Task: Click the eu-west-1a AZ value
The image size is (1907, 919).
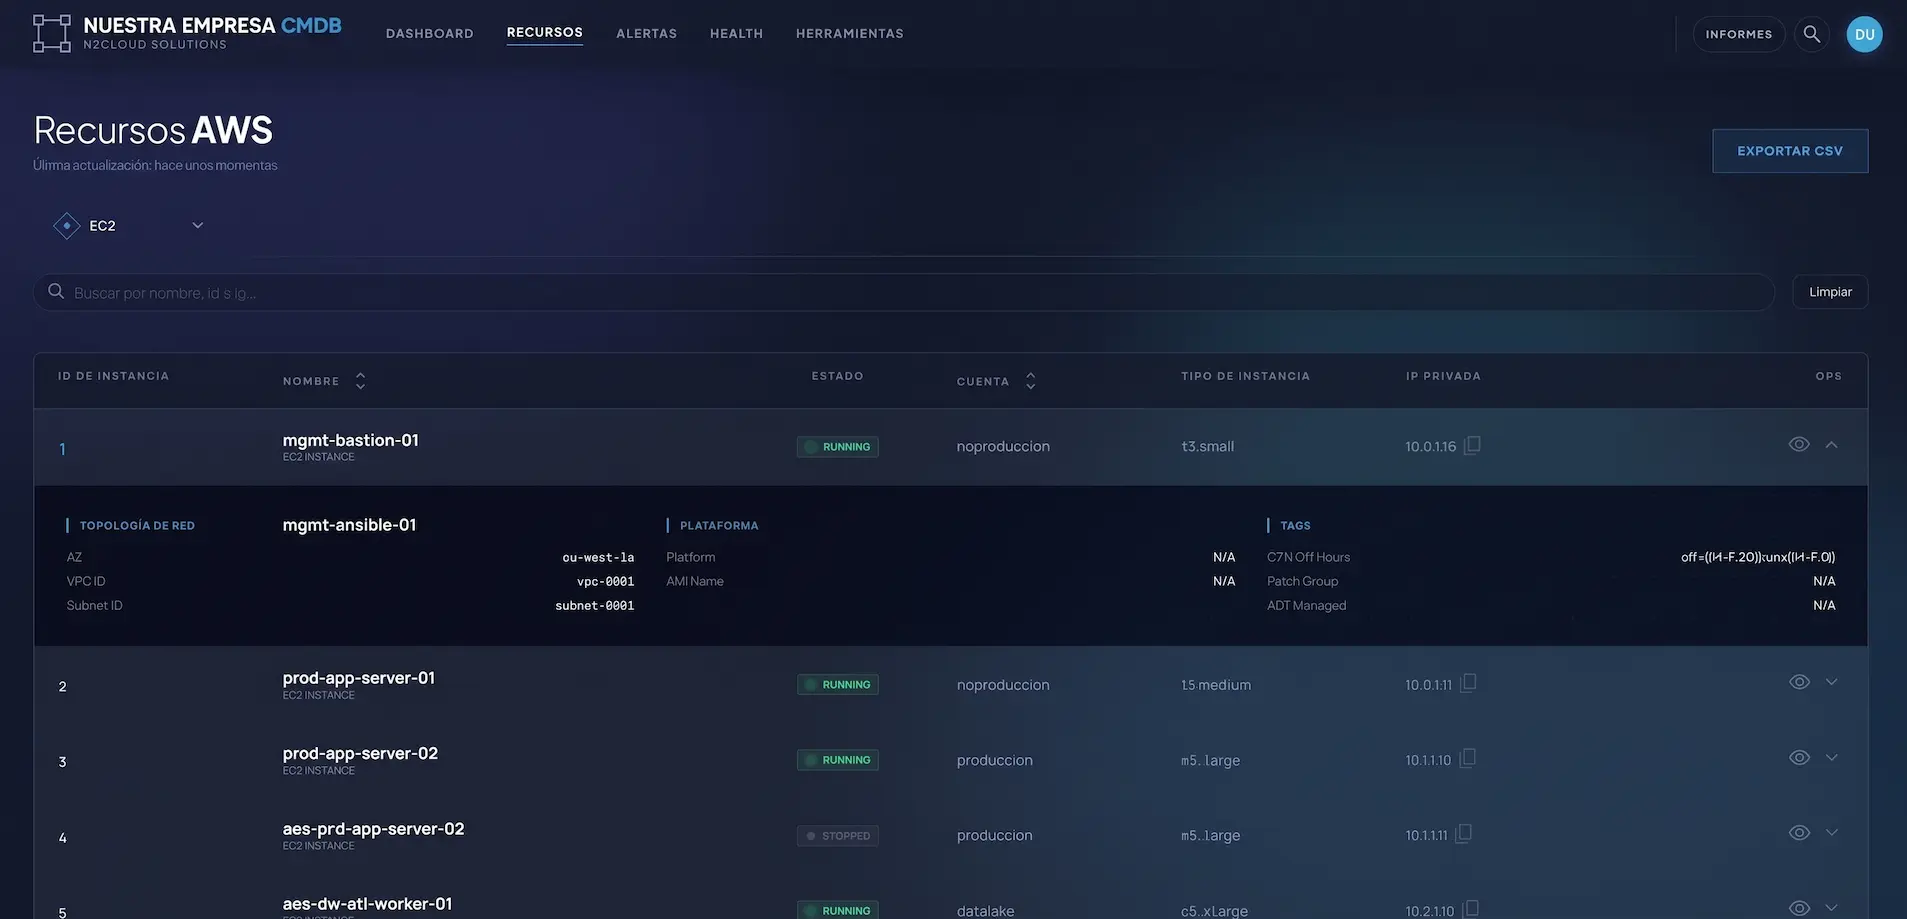Action: (598, 558)
